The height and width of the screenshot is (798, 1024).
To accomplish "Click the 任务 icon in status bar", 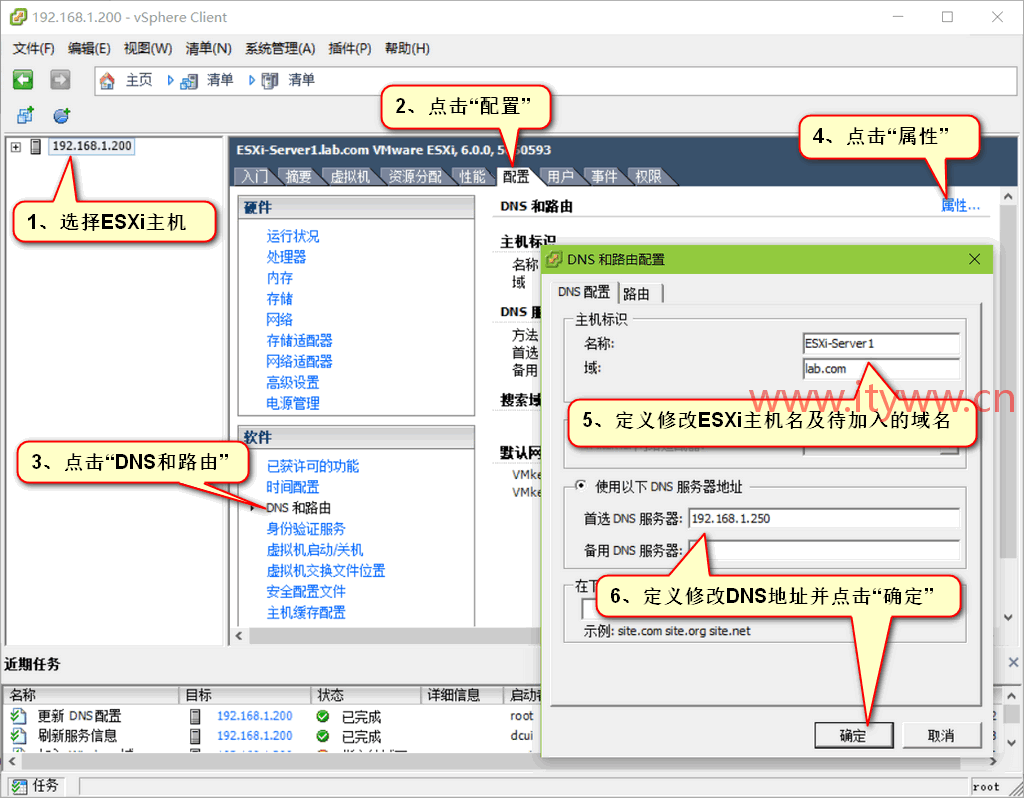I will [x=19, y=786].
